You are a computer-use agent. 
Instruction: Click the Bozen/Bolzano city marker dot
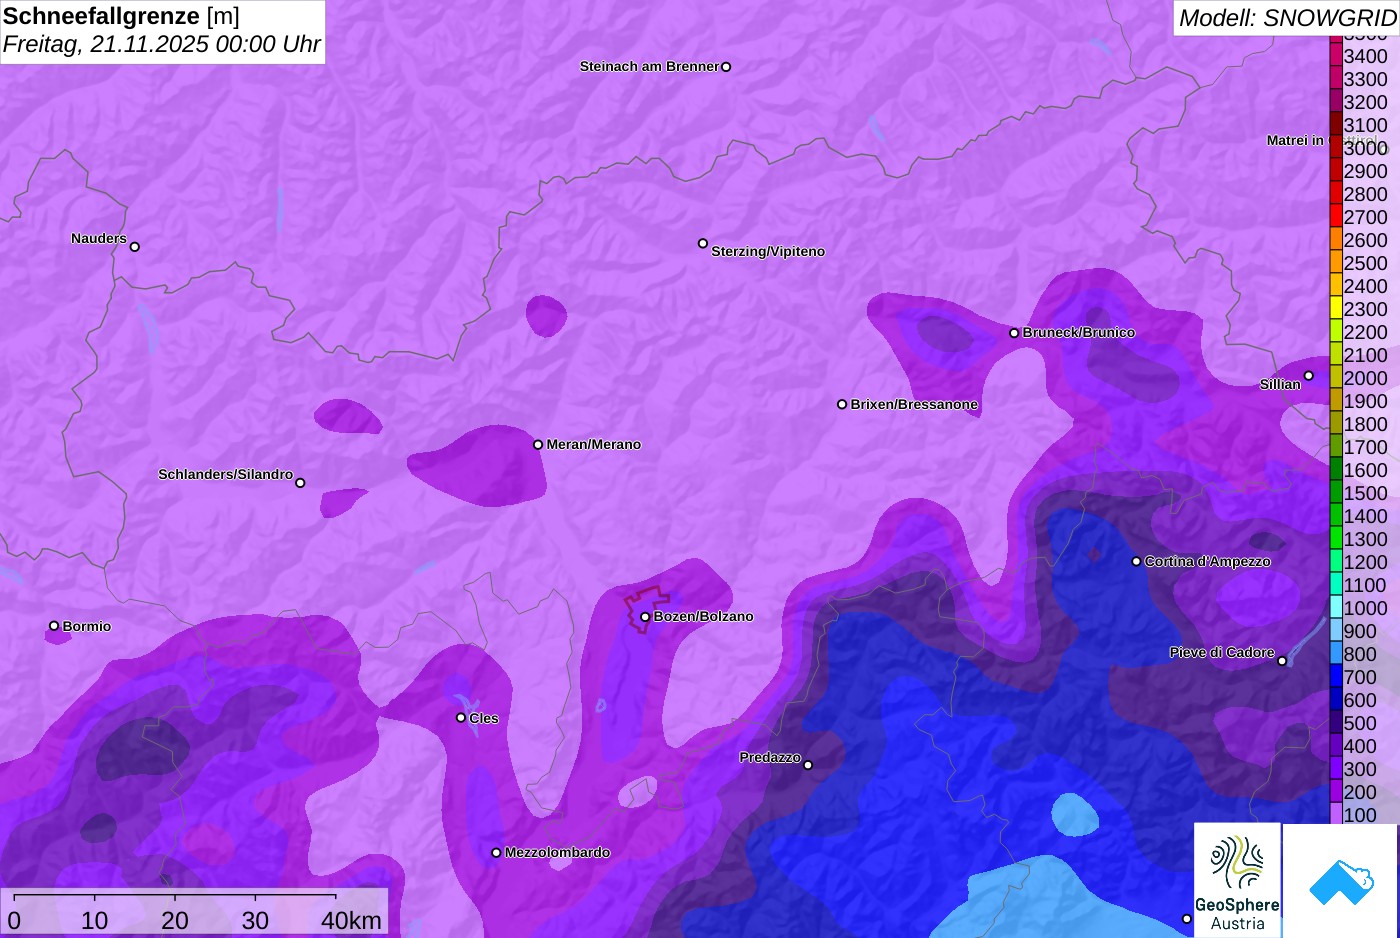point(645,617)
